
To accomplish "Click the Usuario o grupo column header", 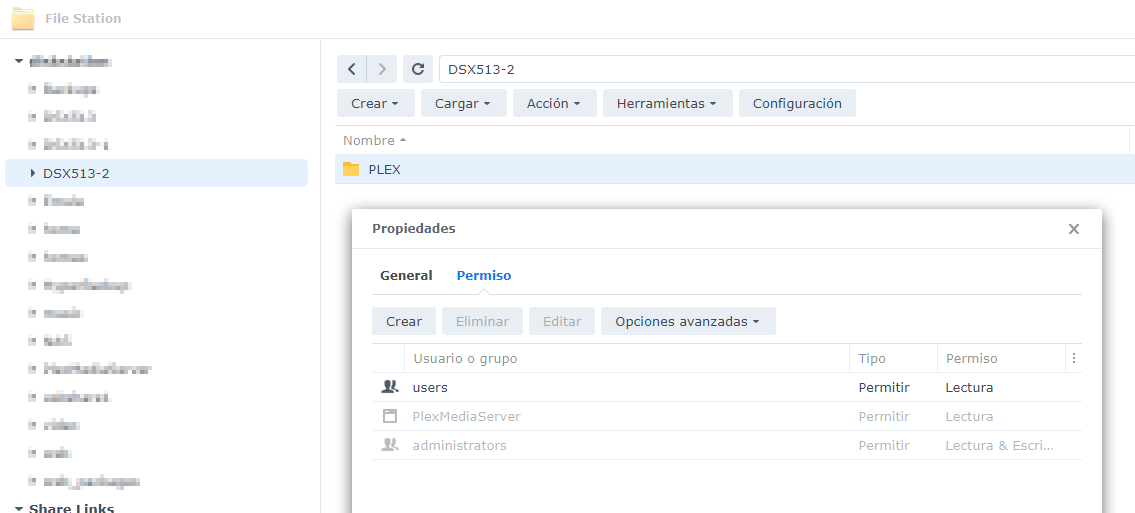I will coord(627,358).
